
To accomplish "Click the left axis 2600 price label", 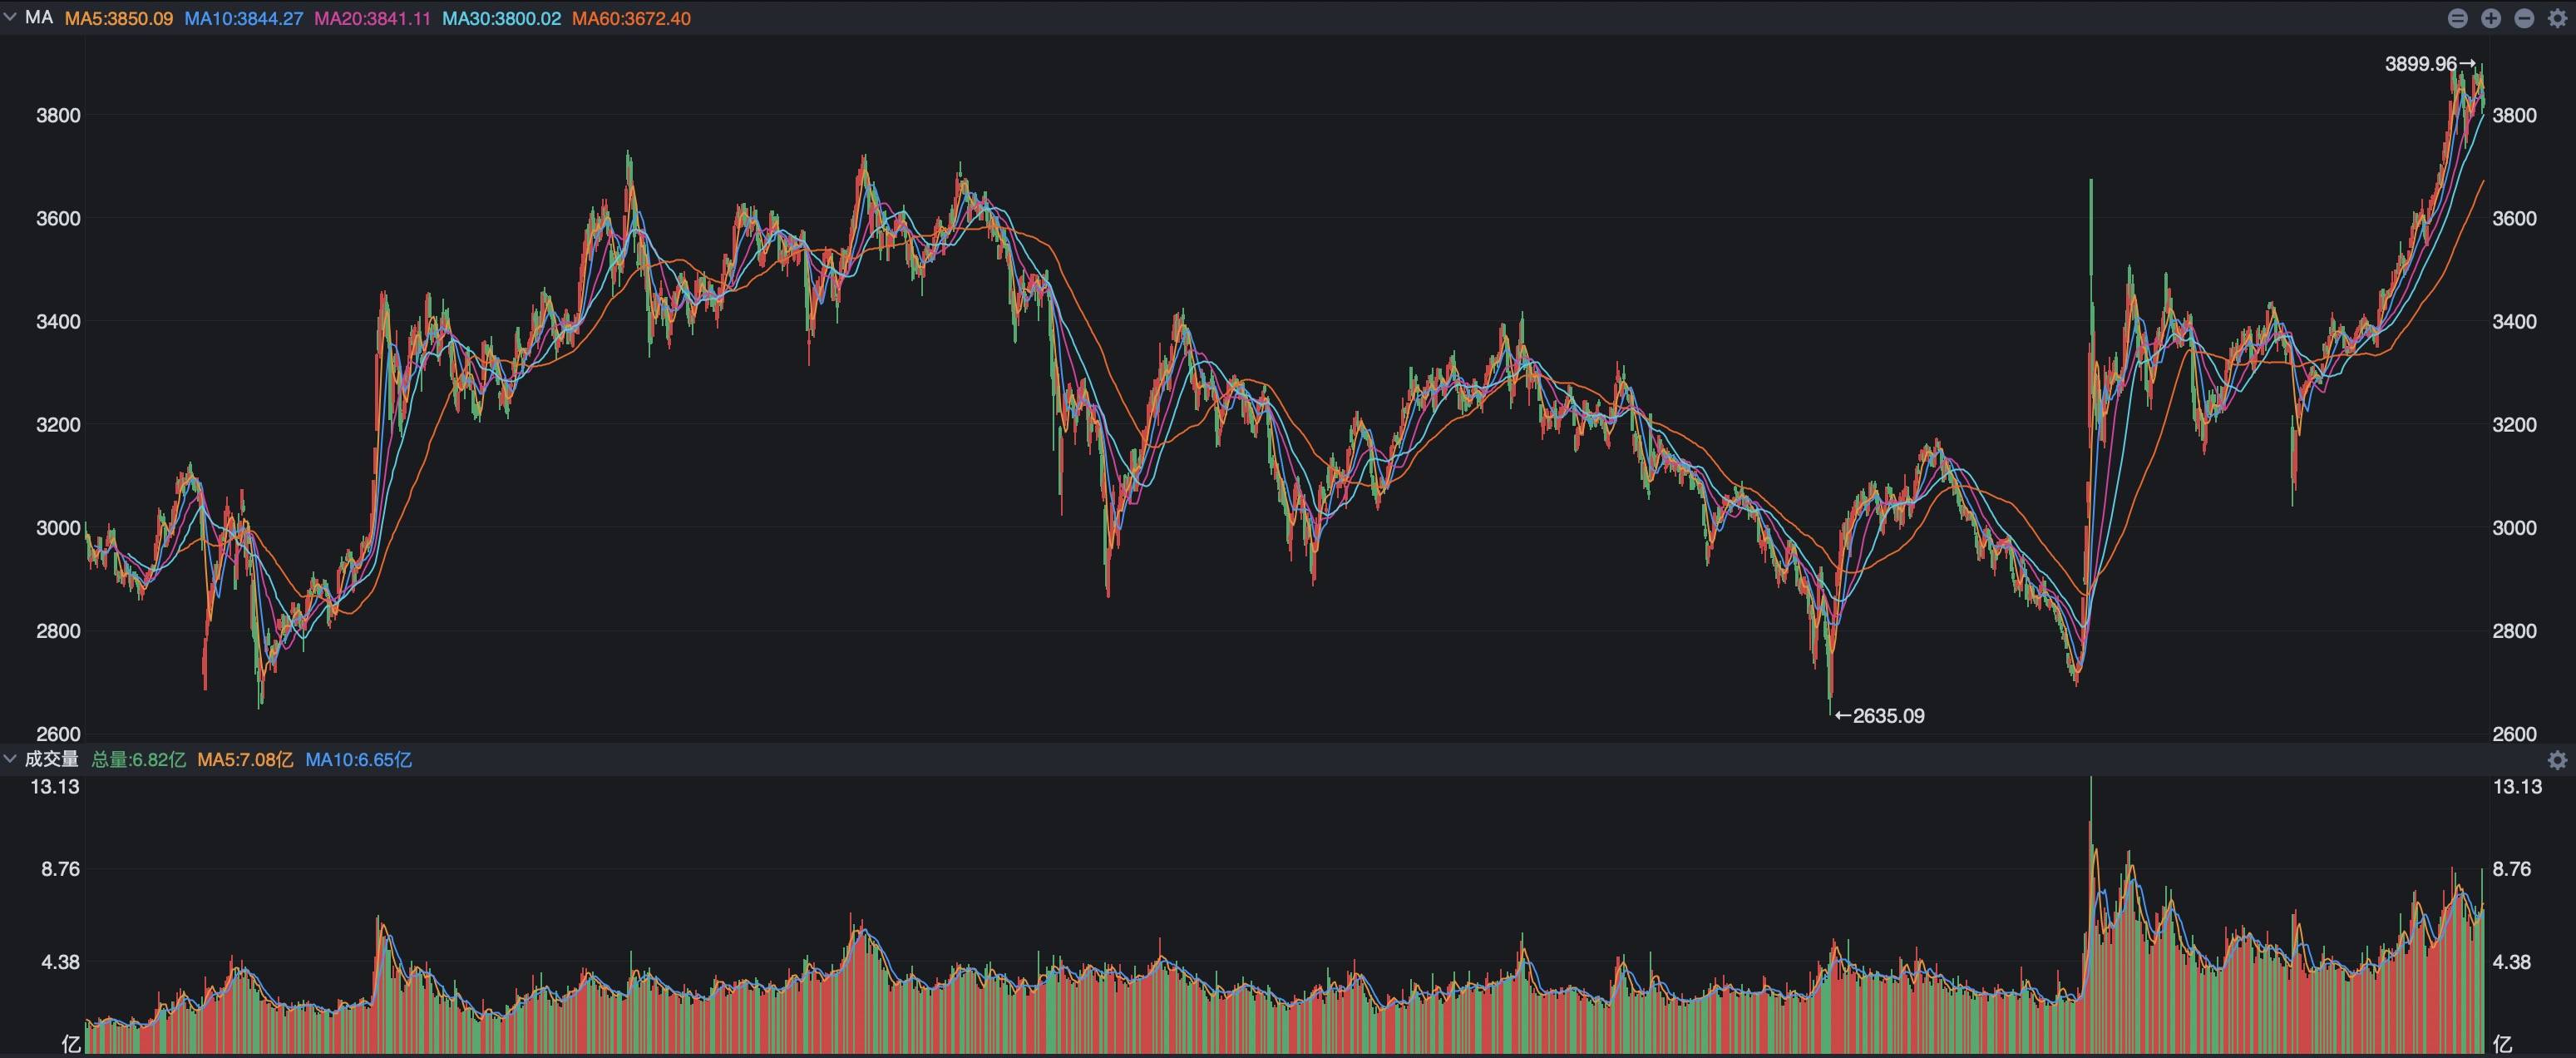I will [58, 734].
